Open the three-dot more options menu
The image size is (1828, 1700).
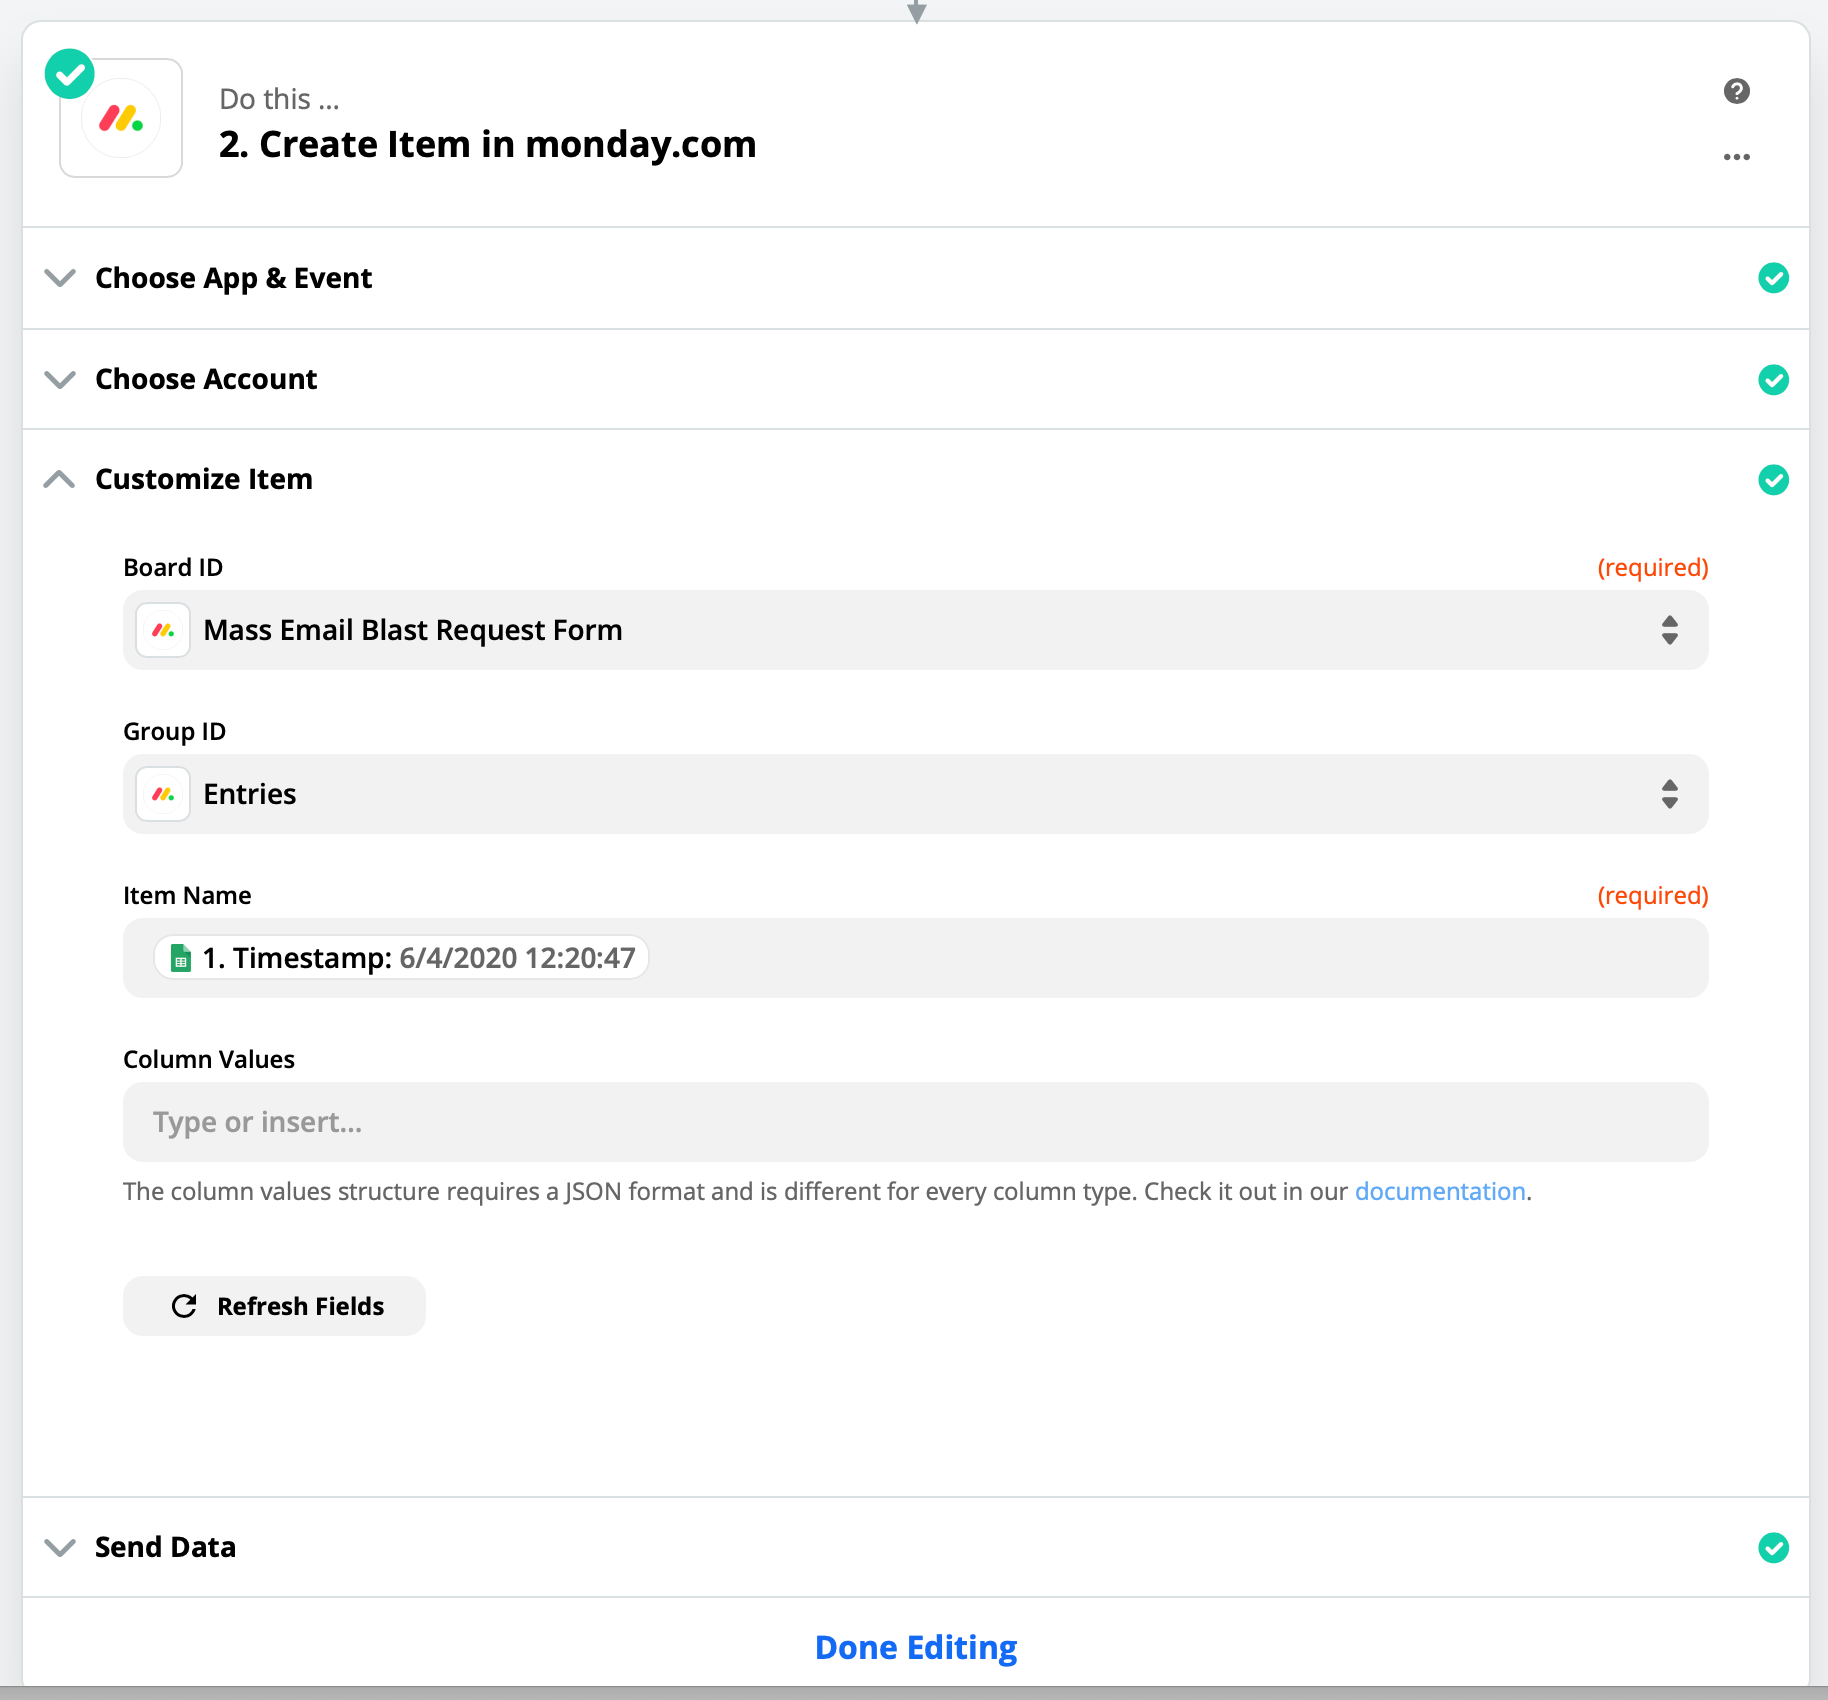tap(1737, 157)
